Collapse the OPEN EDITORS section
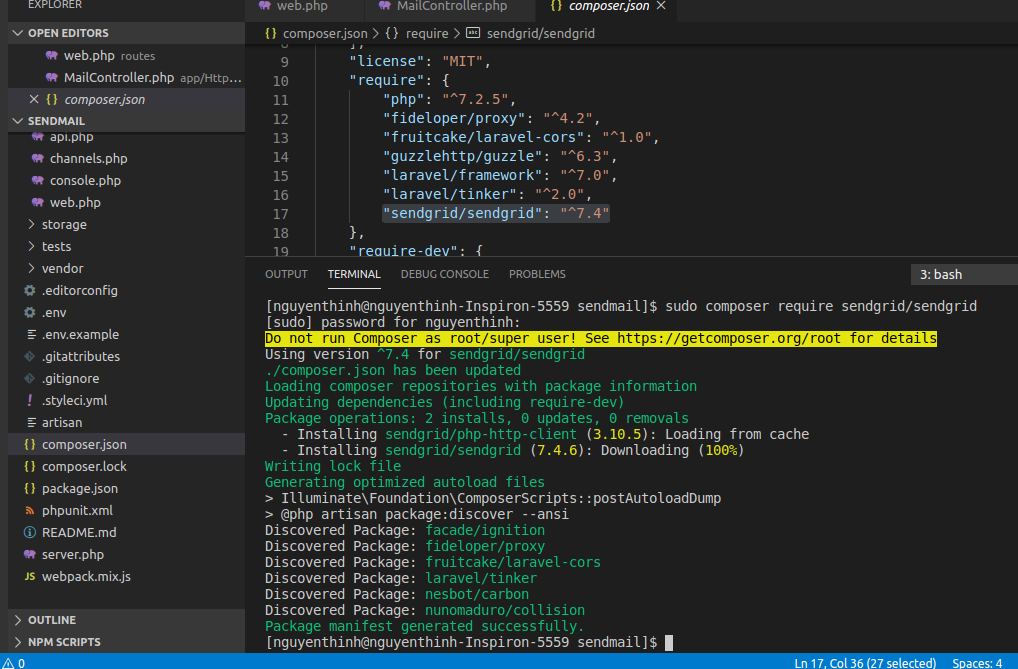 tap(17, 33)
